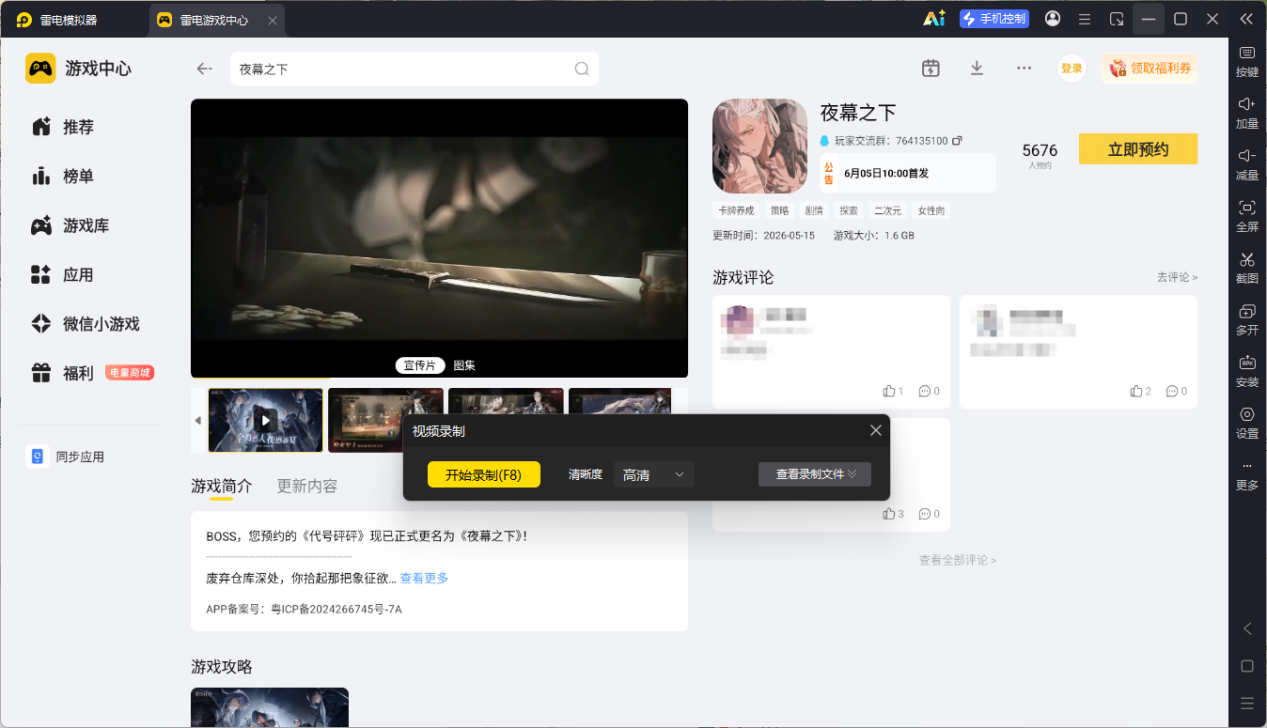
Task: Show 更多 more tools in sidebar
Action: coord(1247,475)
